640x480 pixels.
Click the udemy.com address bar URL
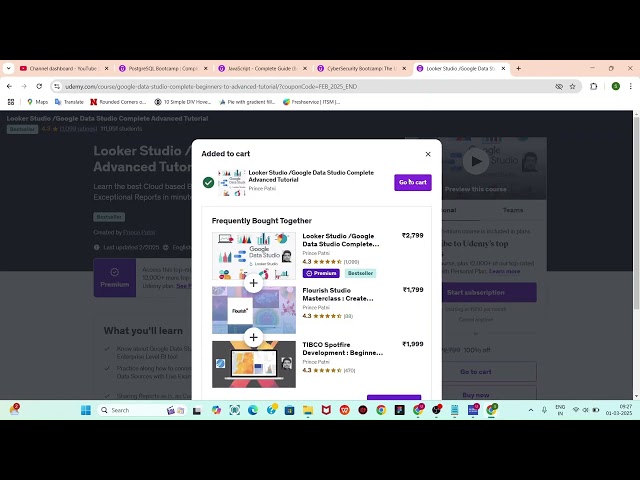coord(211,87)
